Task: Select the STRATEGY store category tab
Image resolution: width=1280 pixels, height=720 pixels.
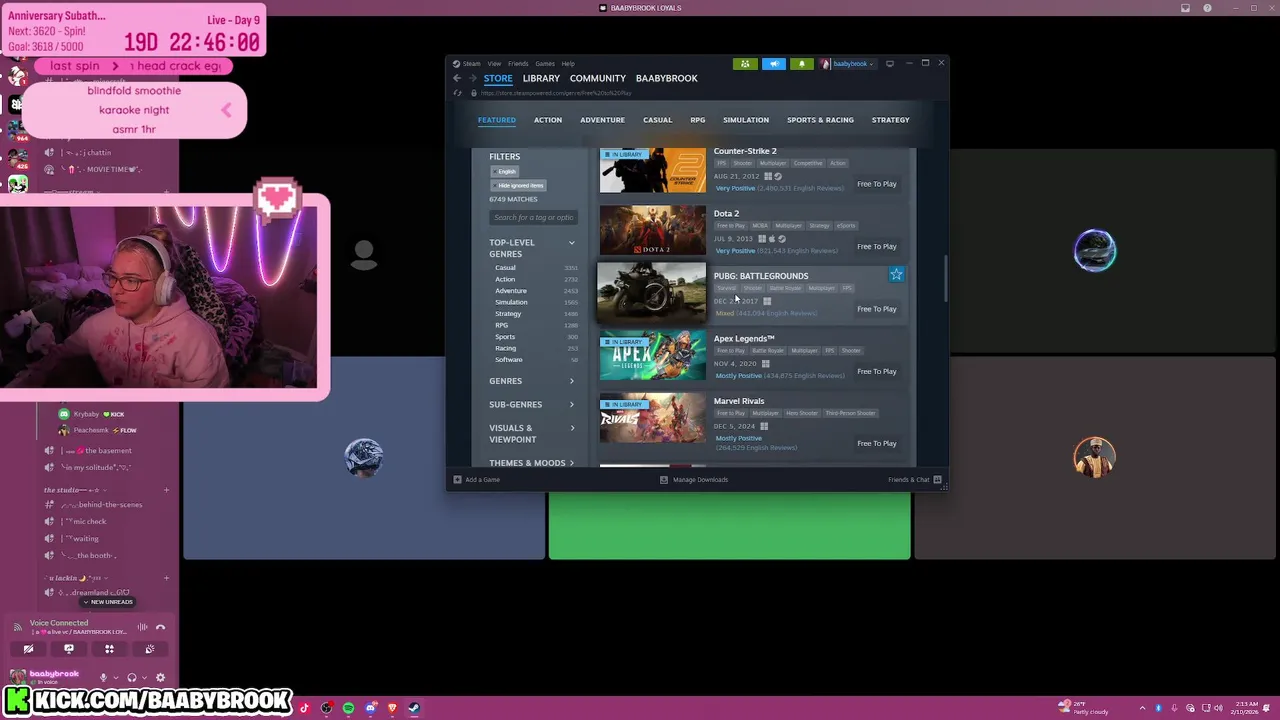Action: tap(890, 120)
